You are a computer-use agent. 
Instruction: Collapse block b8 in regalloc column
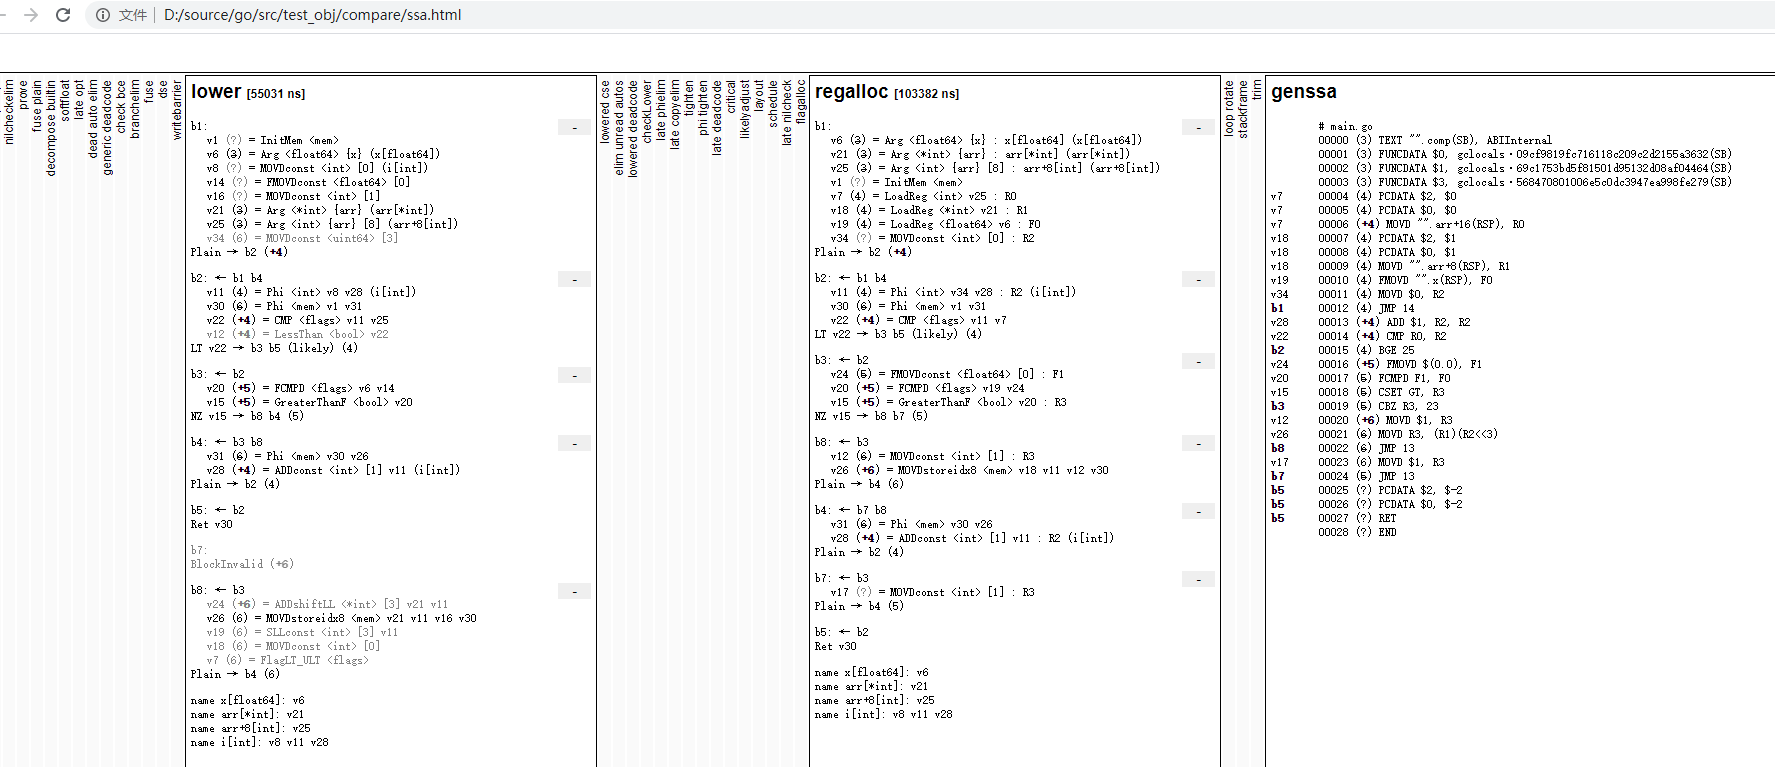coord(1198,443)
